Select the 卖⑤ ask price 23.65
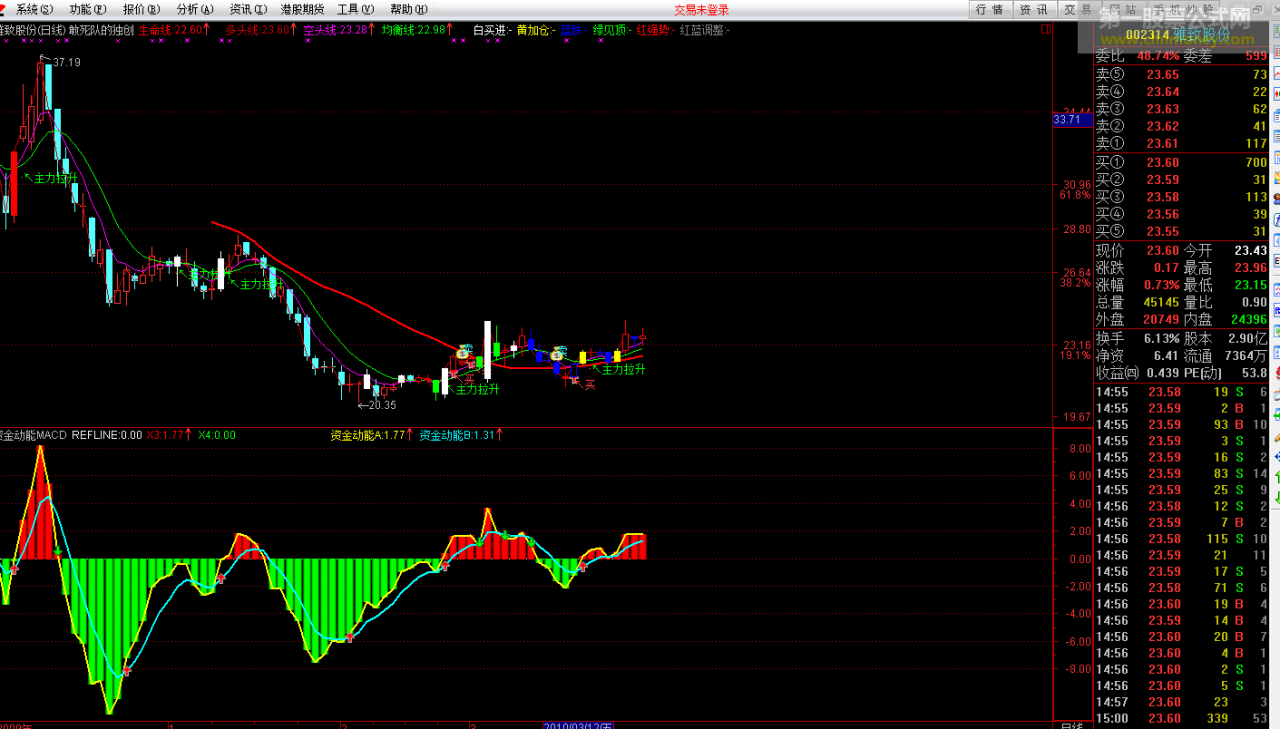 click(1162, 74)
